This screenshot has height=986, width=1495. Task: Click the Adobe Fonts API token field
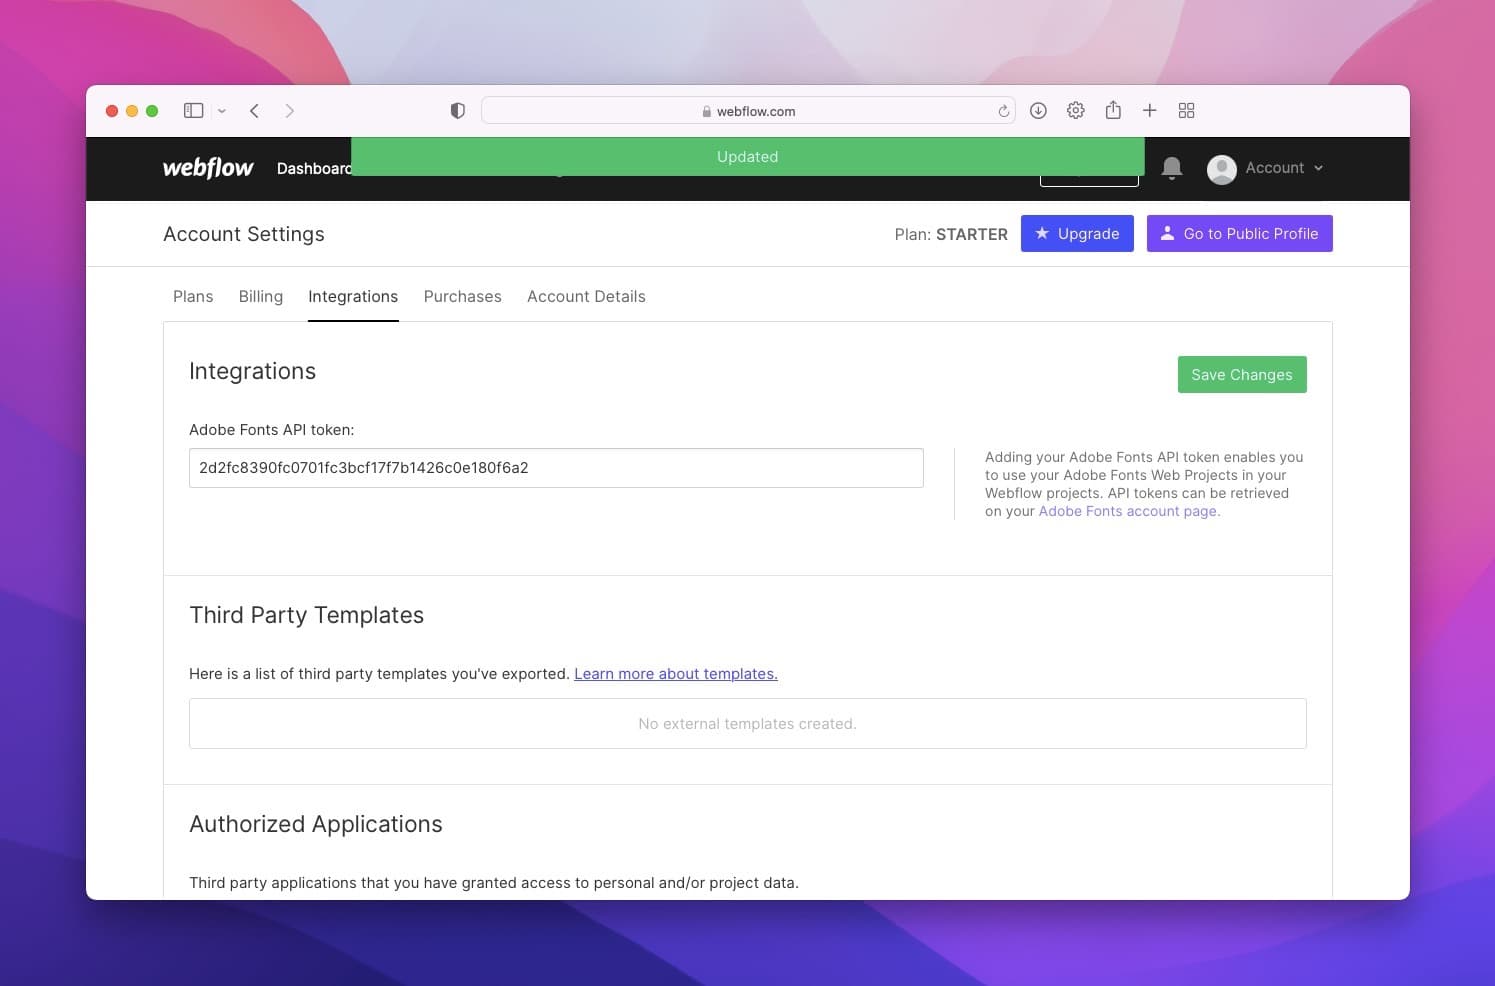coord(556,468)
